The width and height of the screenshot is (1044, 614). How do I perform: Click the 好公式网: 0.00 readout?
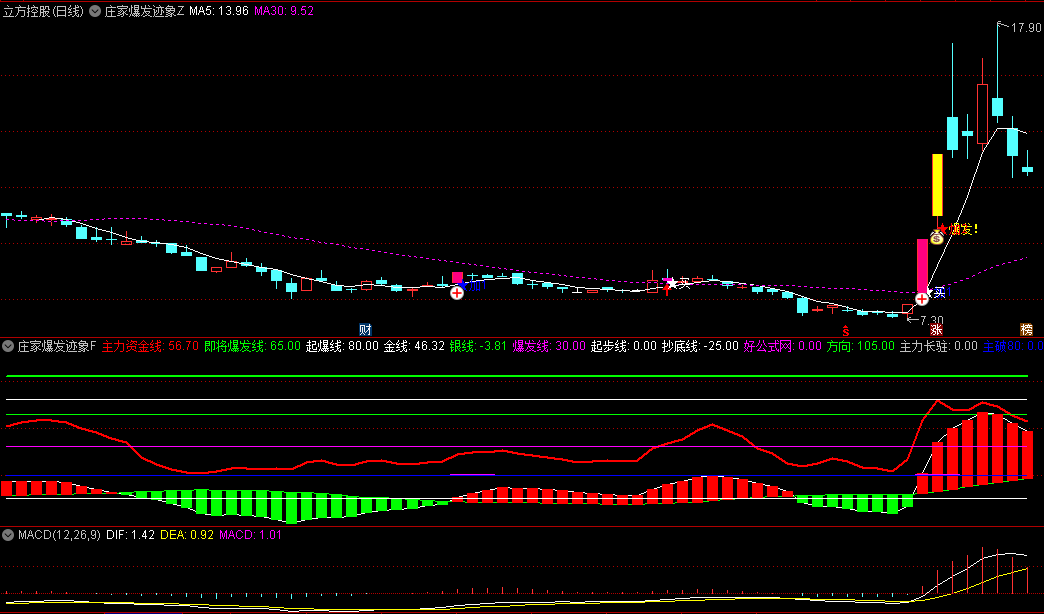coord(783,346)
